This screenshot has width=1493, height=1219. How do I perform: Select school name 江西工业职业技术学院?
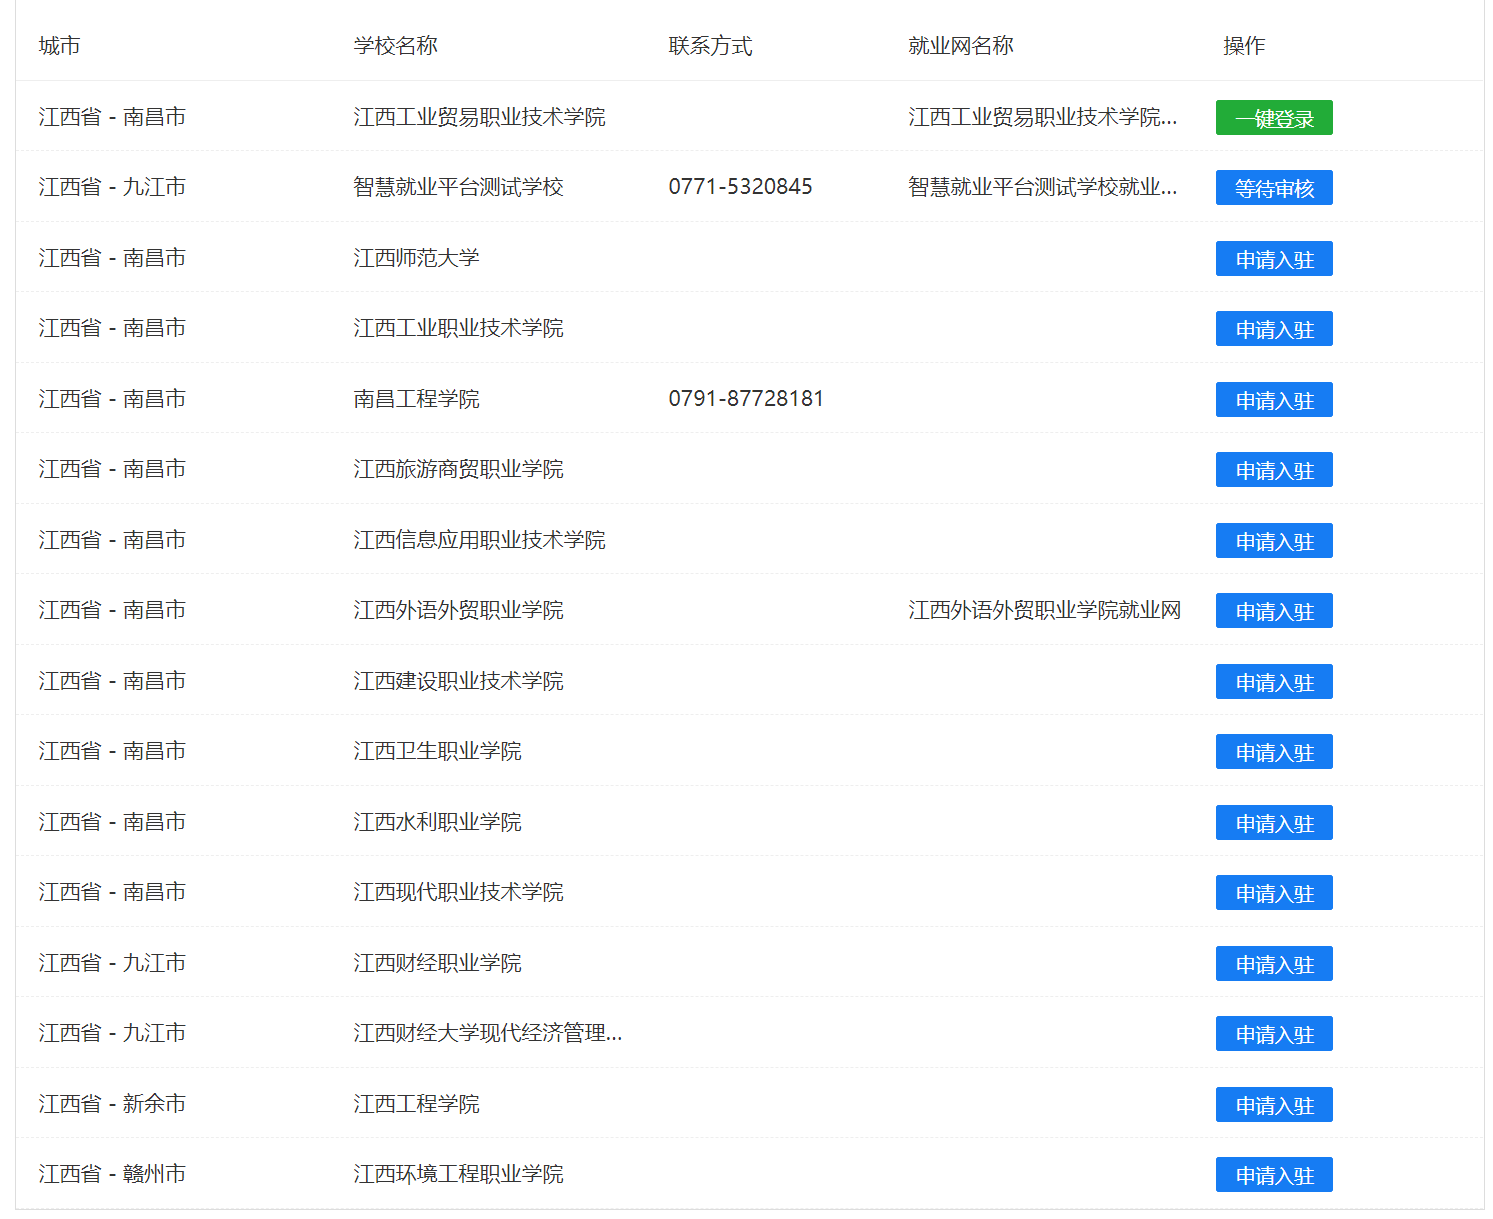click(x=459, y=328)
